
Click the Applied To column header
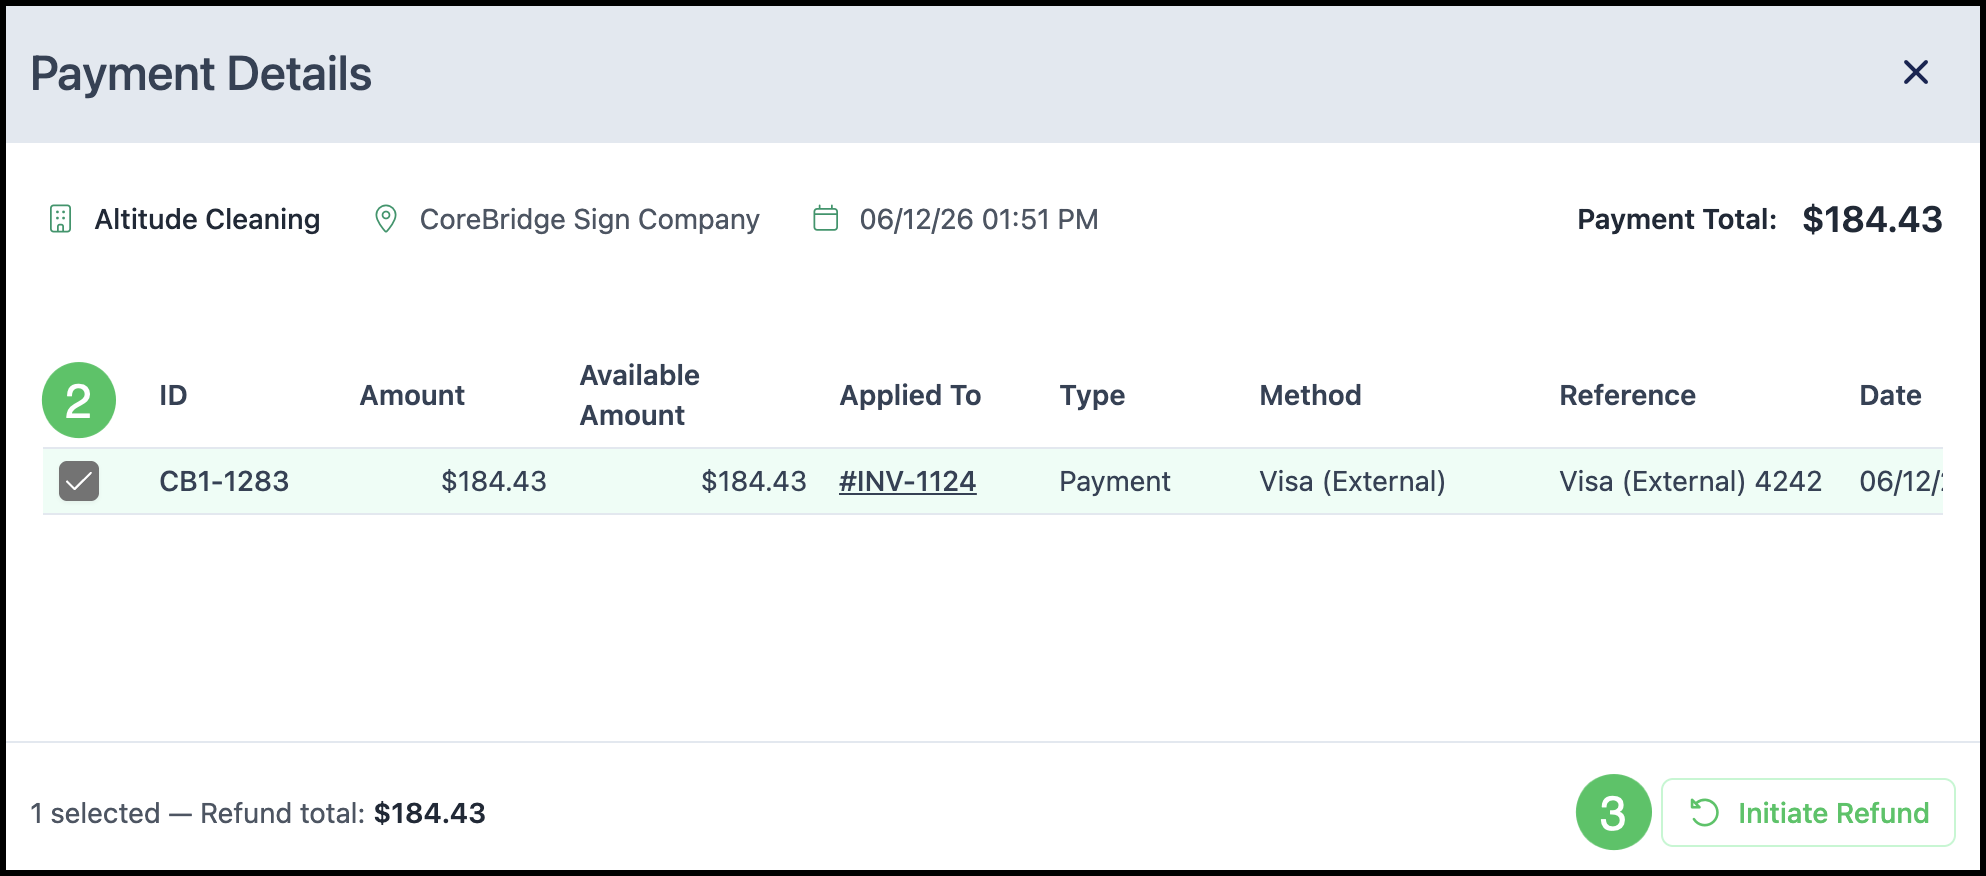click(910, 395)
